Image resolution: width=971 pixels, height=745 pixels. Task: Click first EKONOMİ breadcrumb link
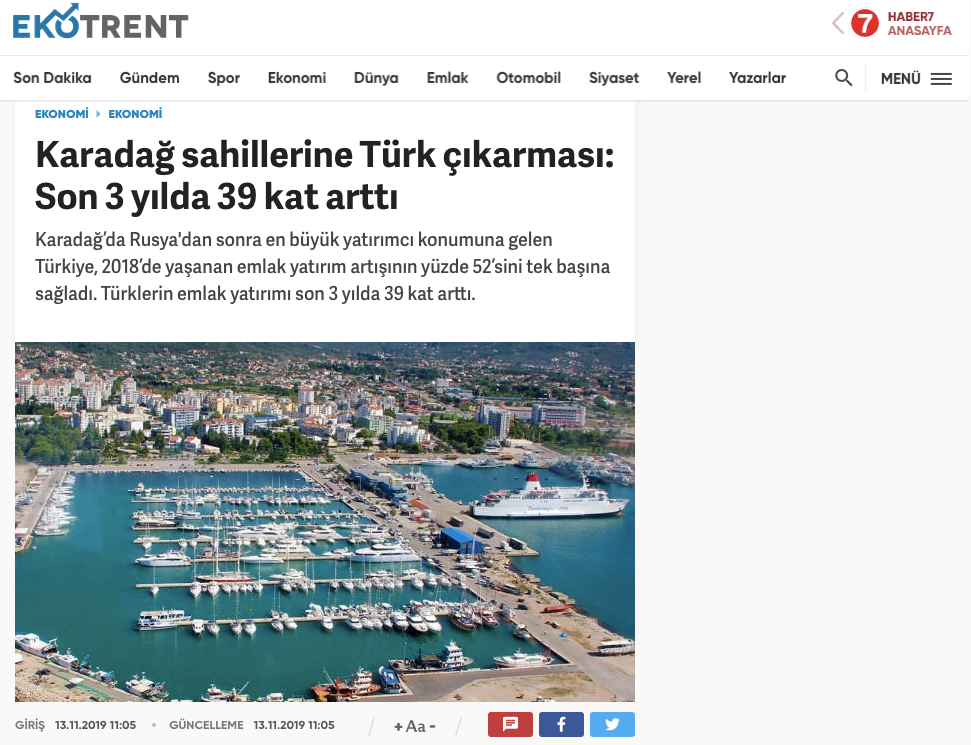(x=61, y=114)
